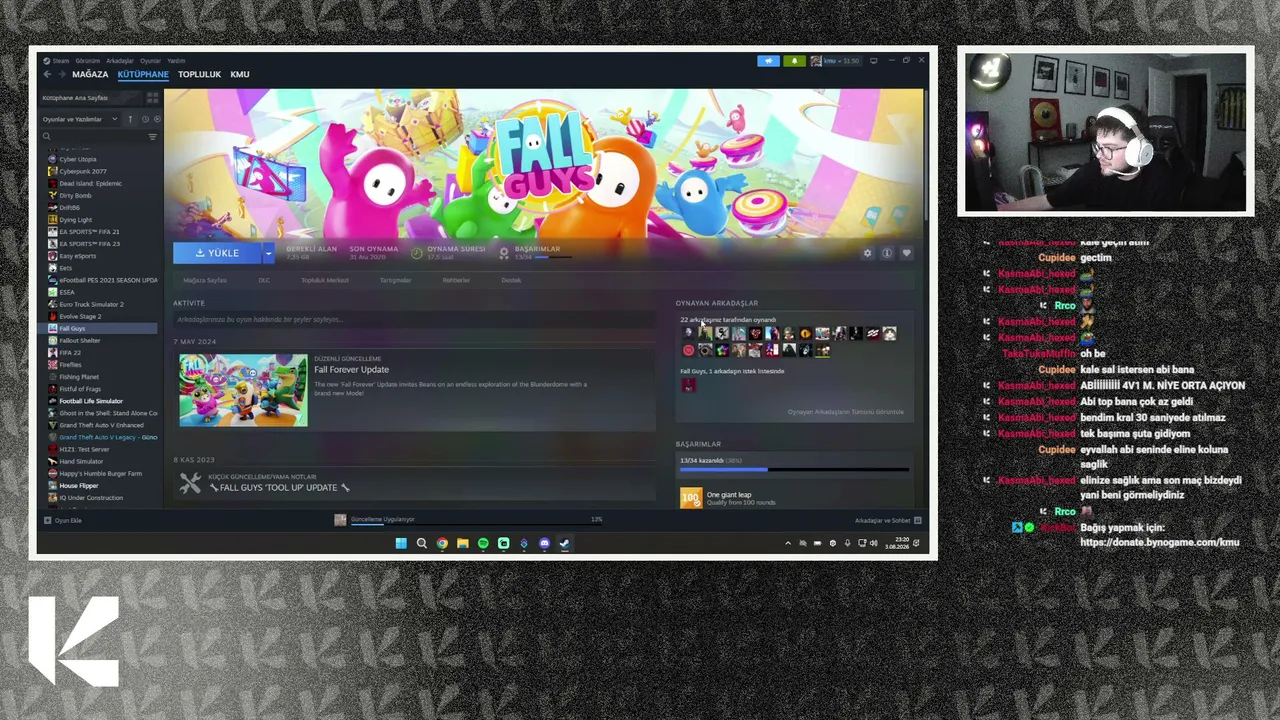Click the achievements progress bar
Image resolution: width=1280 pixels, height=720 pixels.
coord(794,469)
